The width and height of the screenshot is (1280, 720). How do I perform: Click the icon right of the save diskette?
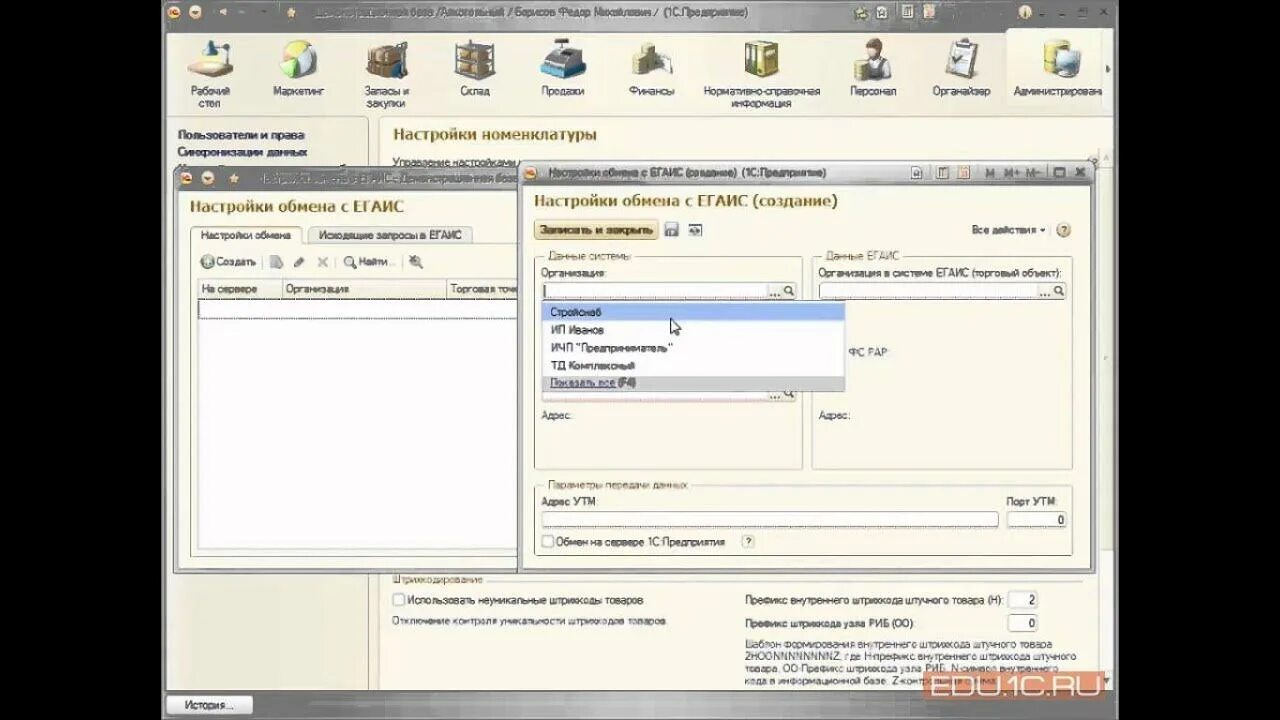(x=695, y=230)
